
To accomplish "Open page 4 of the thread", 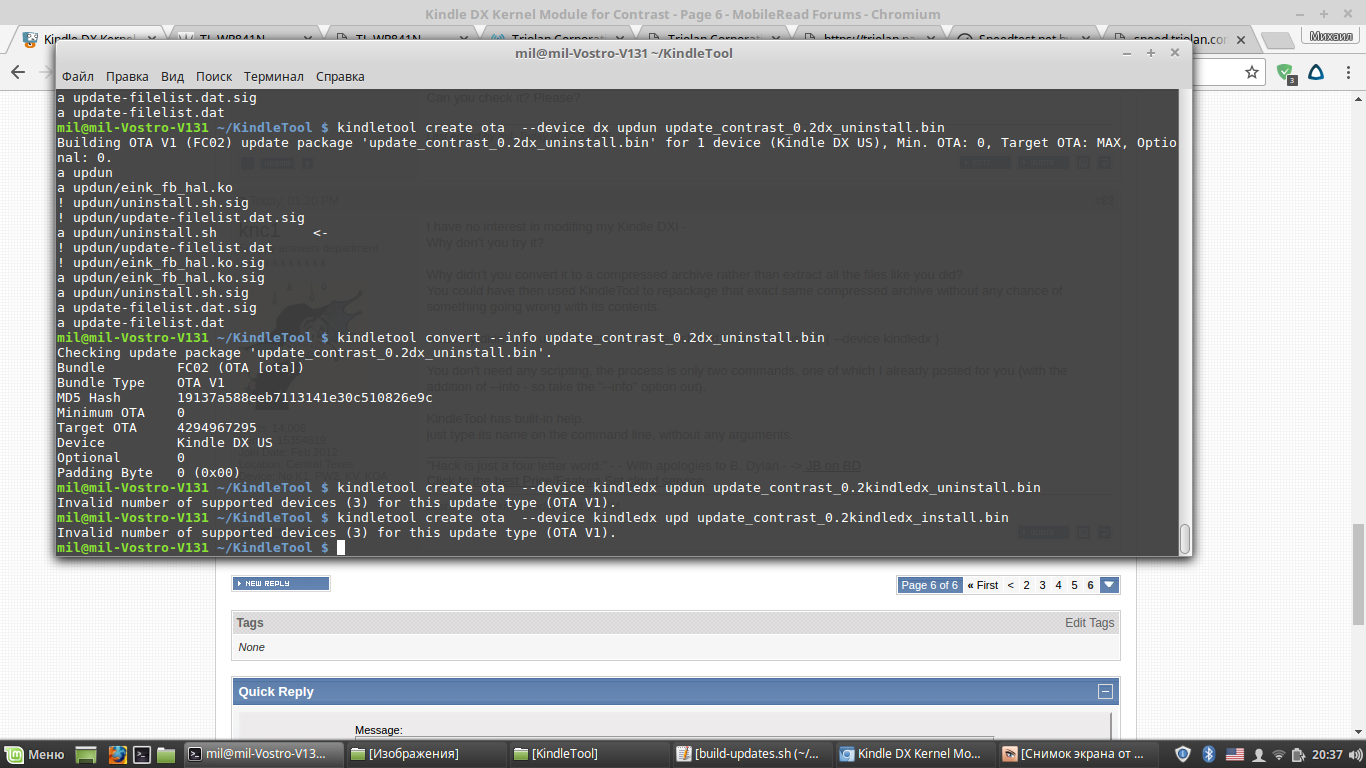I will coord(1058,585).
